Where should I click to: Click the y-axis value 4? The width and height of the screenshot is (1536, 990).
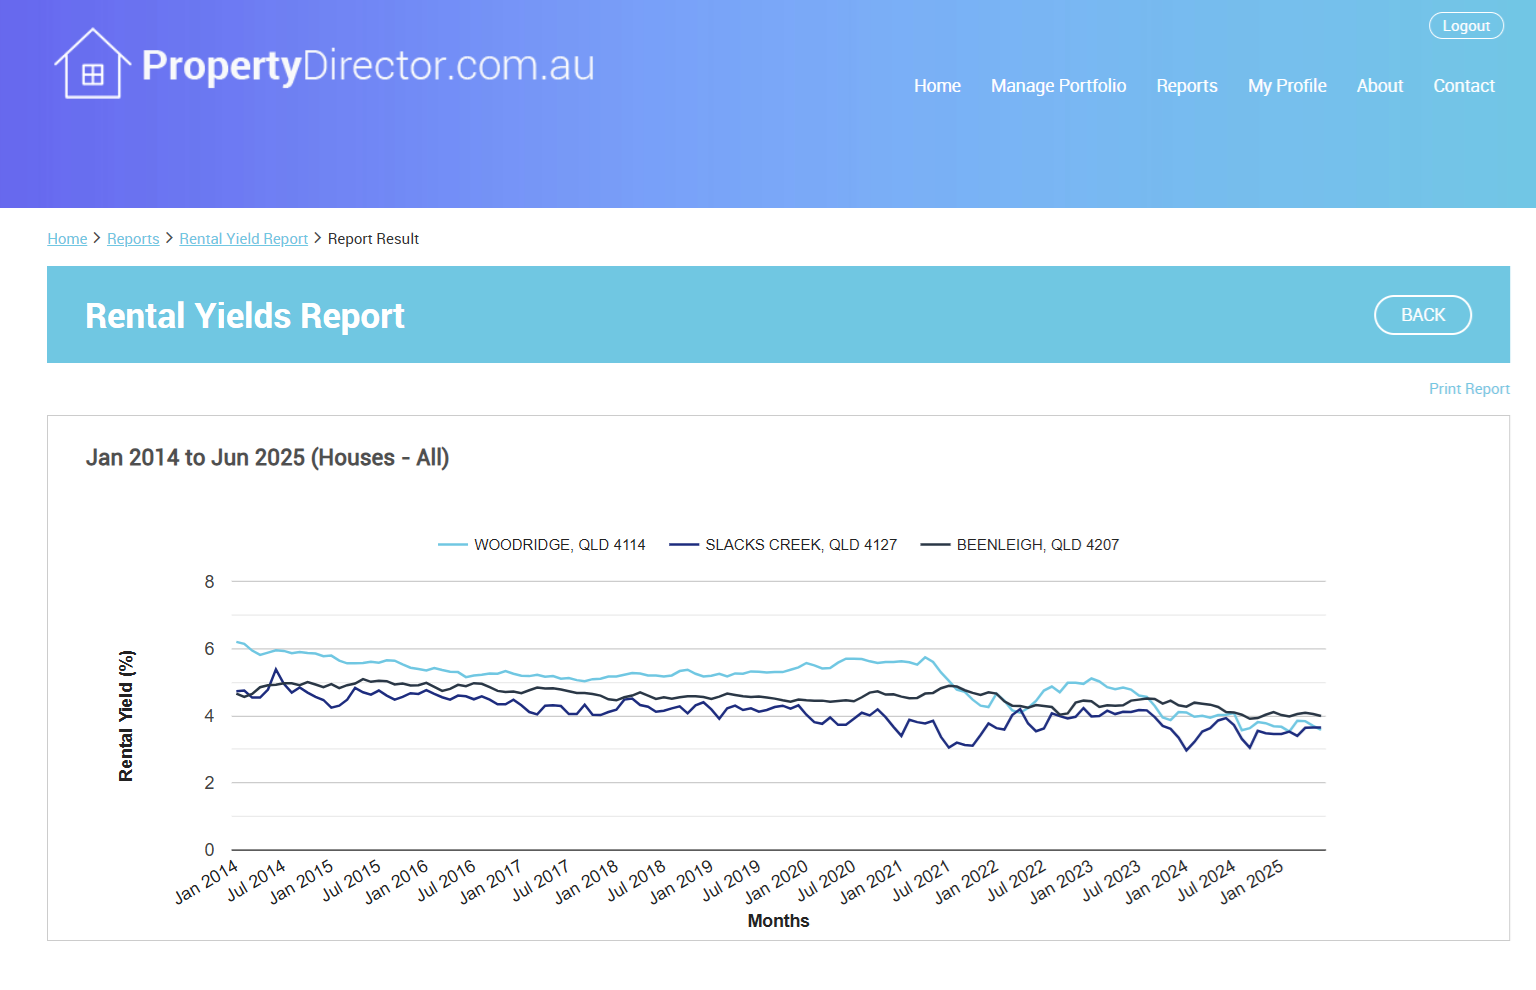[209, 716]
